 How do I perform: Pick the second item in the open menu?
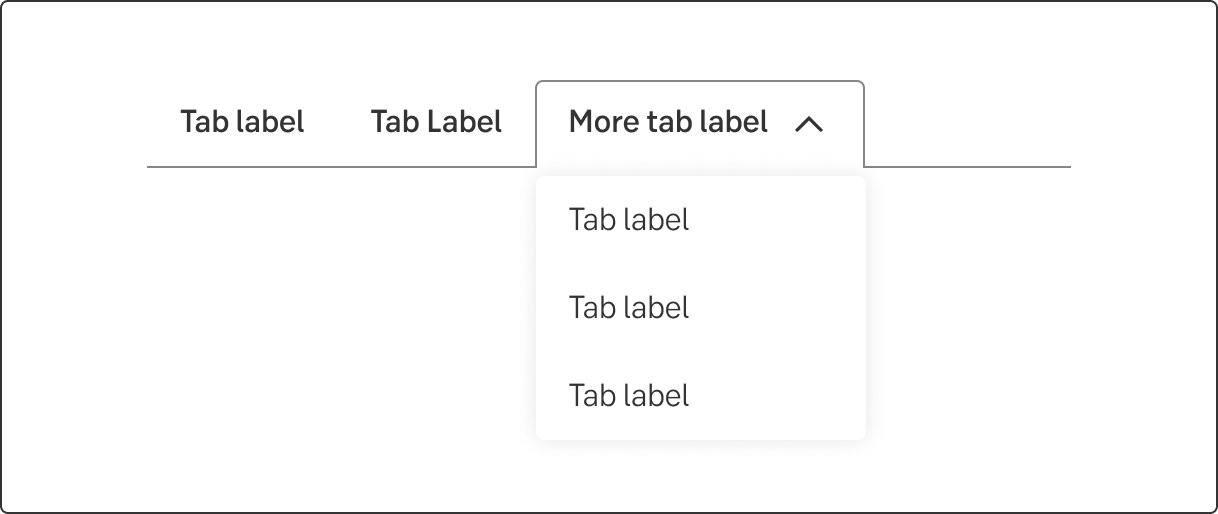tap(629, 307)
